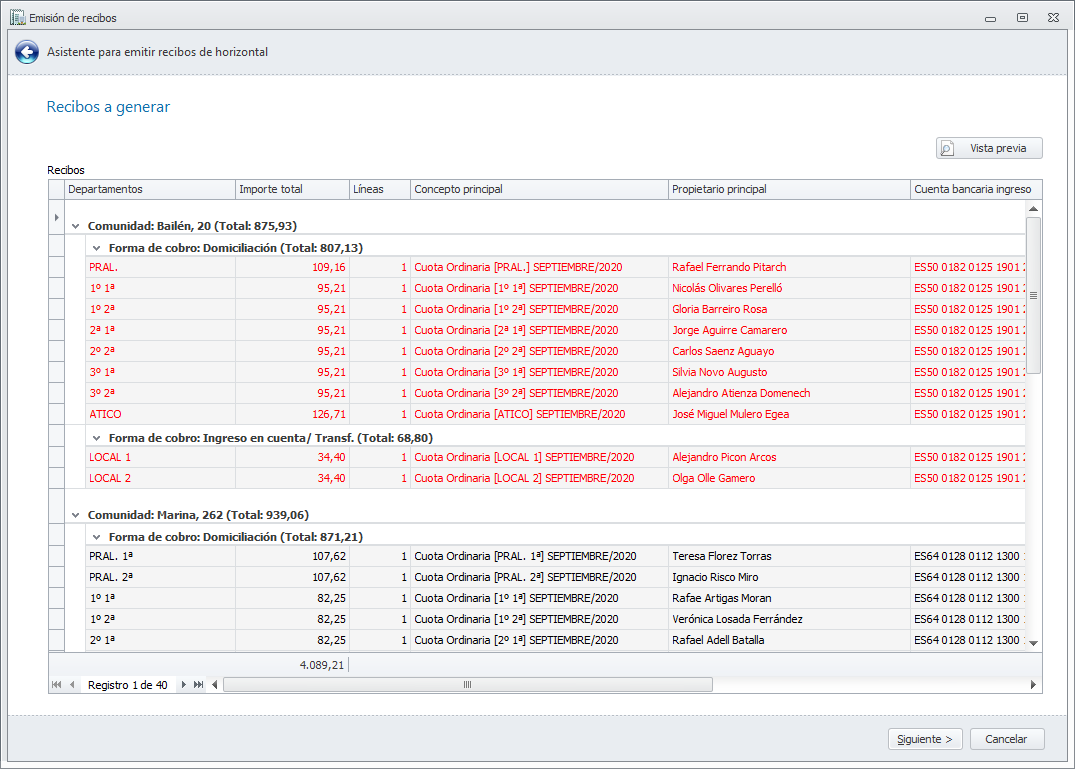Screen dimensions: 1075x769
Task: Jump to the last record in navigator
Action: (198, 685)
